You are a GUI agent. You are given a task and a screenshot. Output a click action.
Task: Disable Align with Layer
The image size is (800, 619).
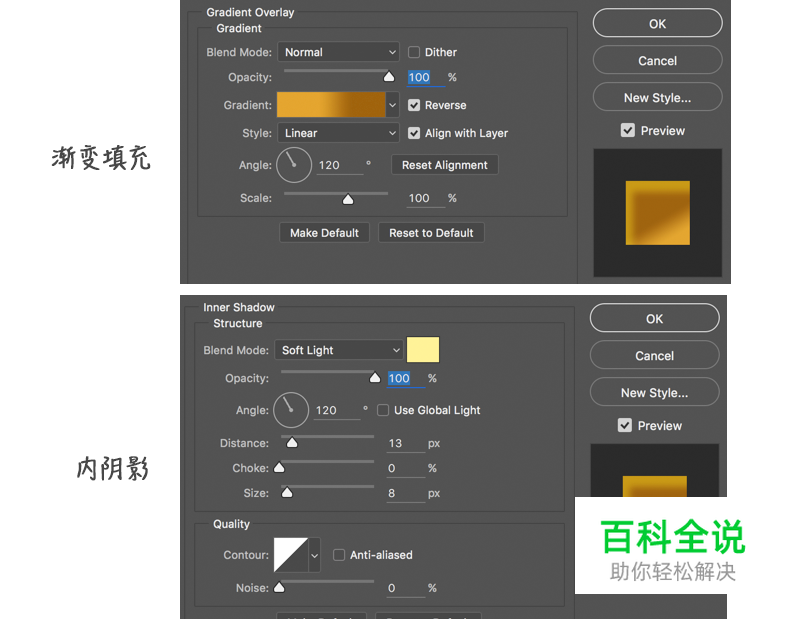pos(415,132)
